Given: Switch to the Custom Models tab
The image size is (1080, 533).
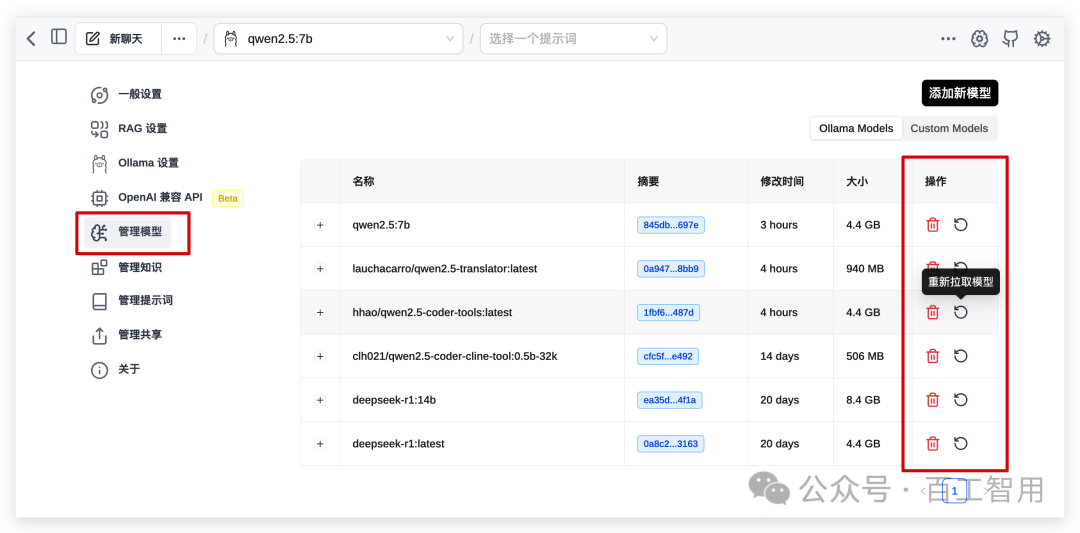Looking at the screenshot, I should [949, 128].
